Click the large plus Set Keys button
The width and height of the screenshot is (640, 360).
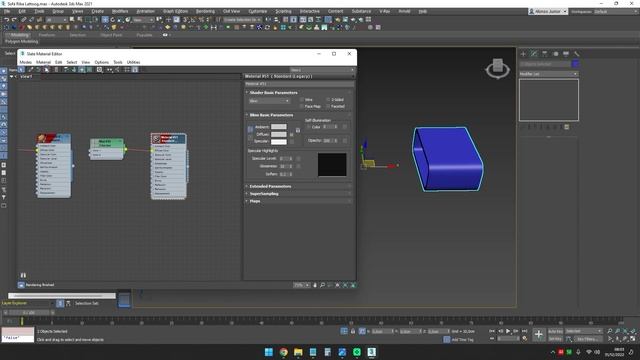(x=538, y=335)
